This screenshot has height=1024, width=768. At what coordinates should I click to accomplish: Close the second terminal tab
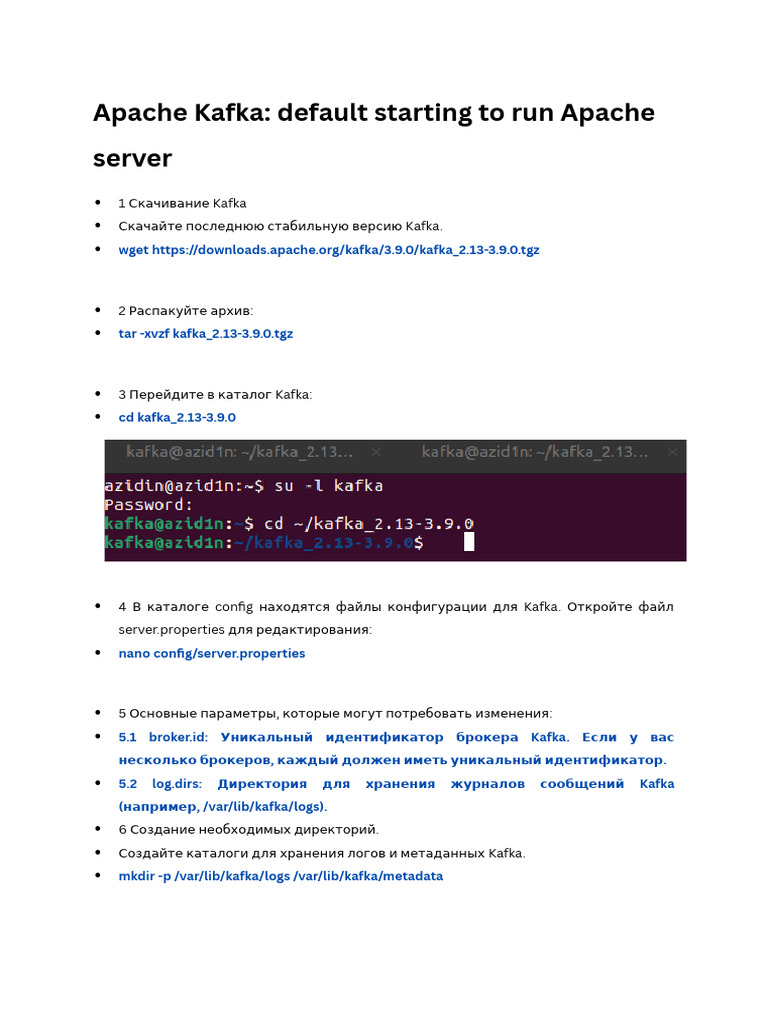pyautogui.click(x=673, y=451)
